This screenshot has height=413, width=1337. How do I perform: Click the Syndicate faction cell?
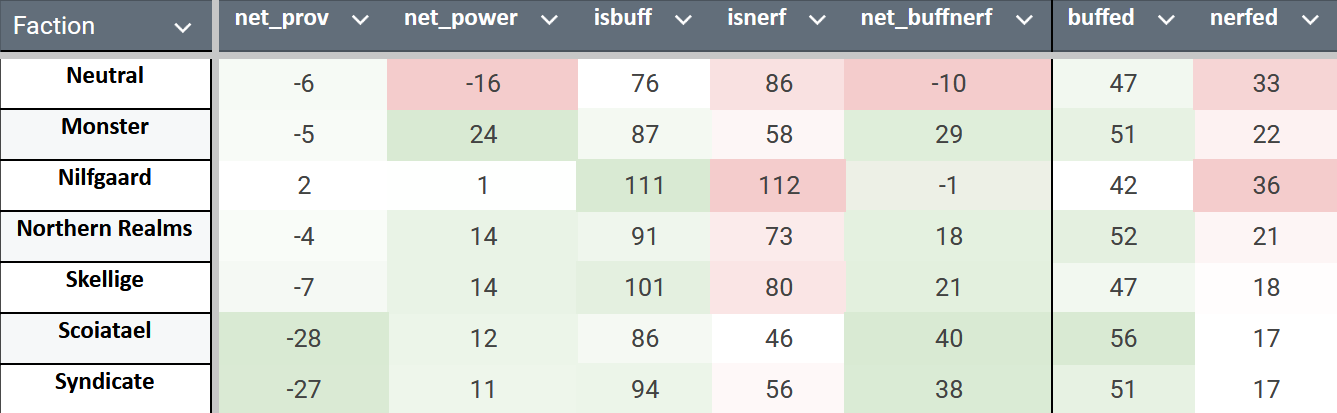coord(105,382)
